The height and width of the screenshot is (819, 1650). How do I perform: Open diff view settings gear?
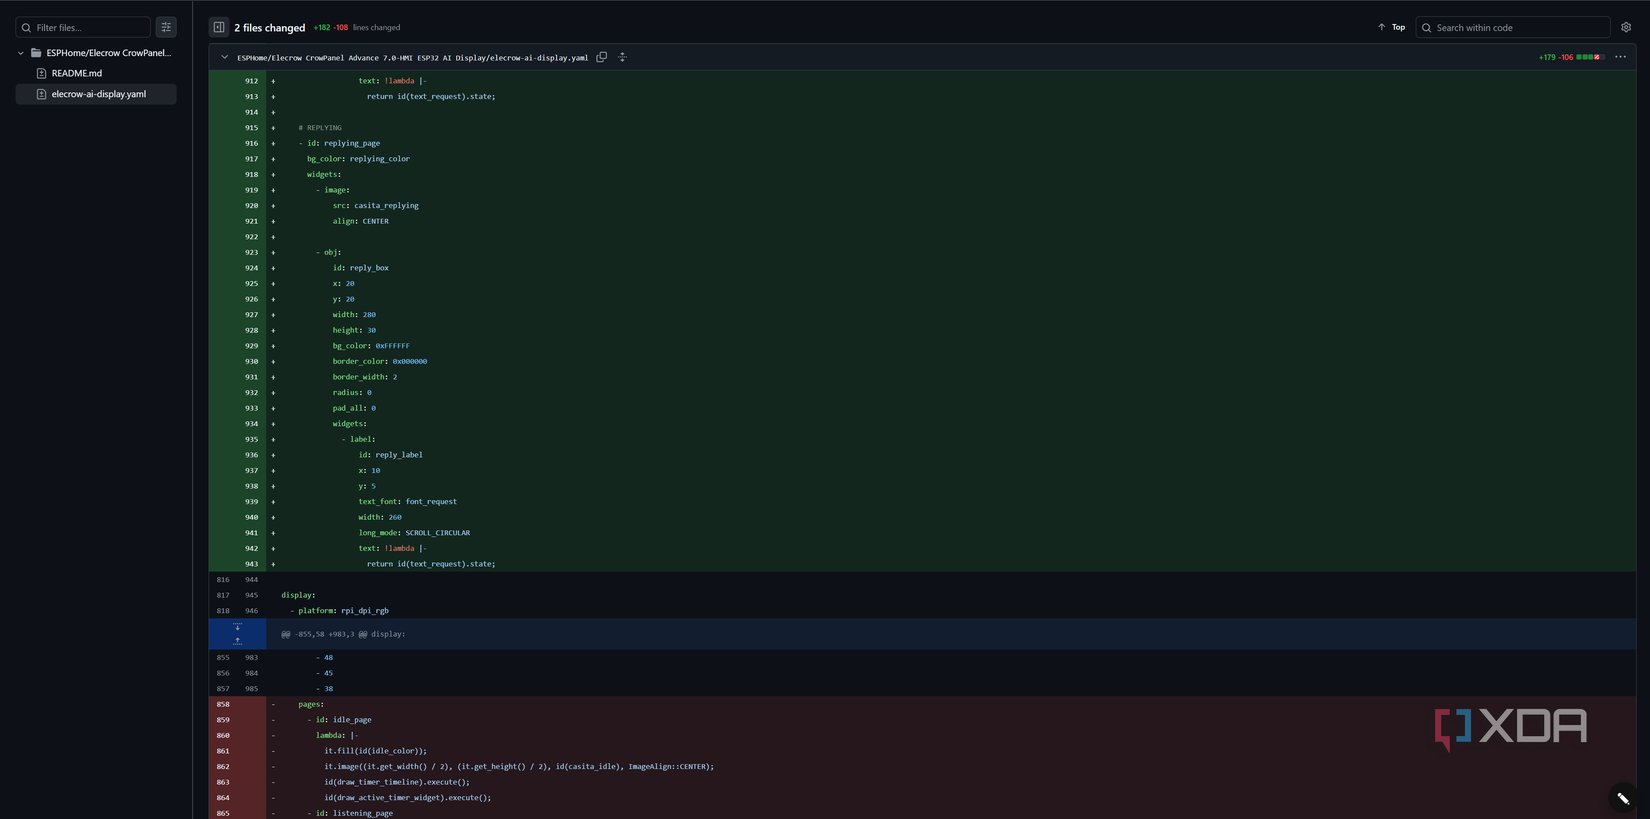[x=1626, y=27]
